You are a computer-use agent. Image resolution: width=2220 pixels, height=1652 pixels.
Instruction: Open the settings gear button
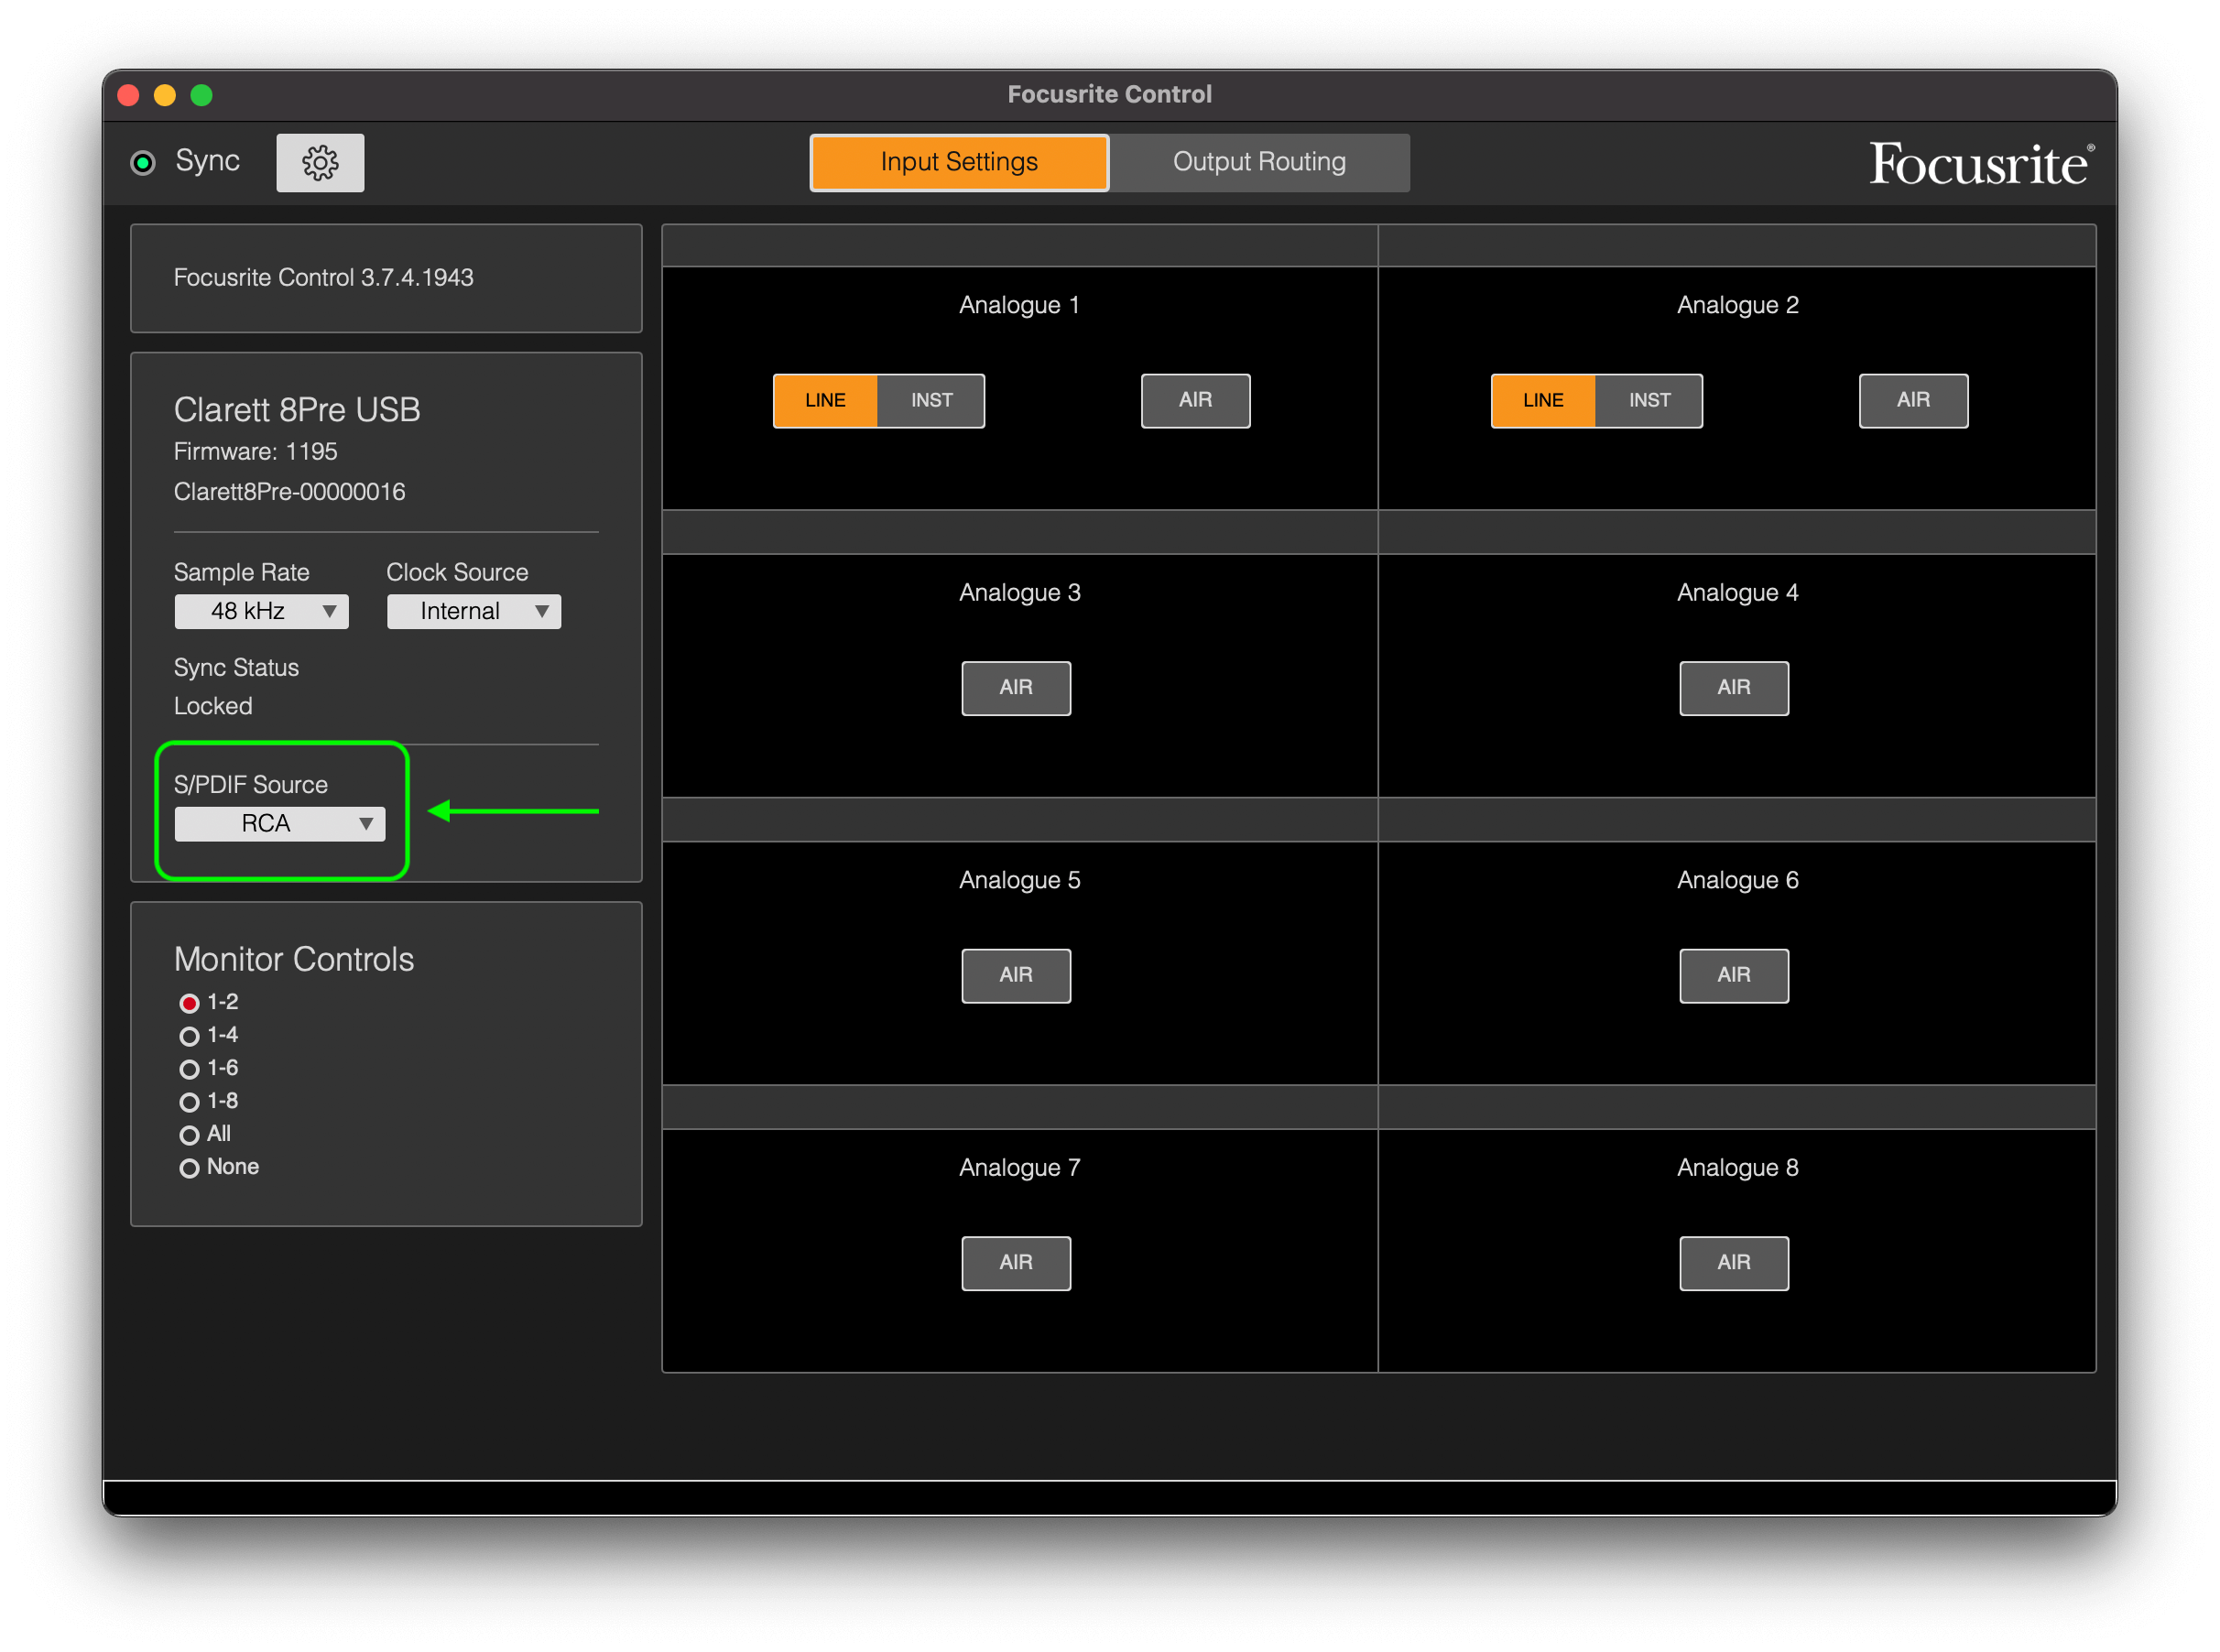click(320, 162)
